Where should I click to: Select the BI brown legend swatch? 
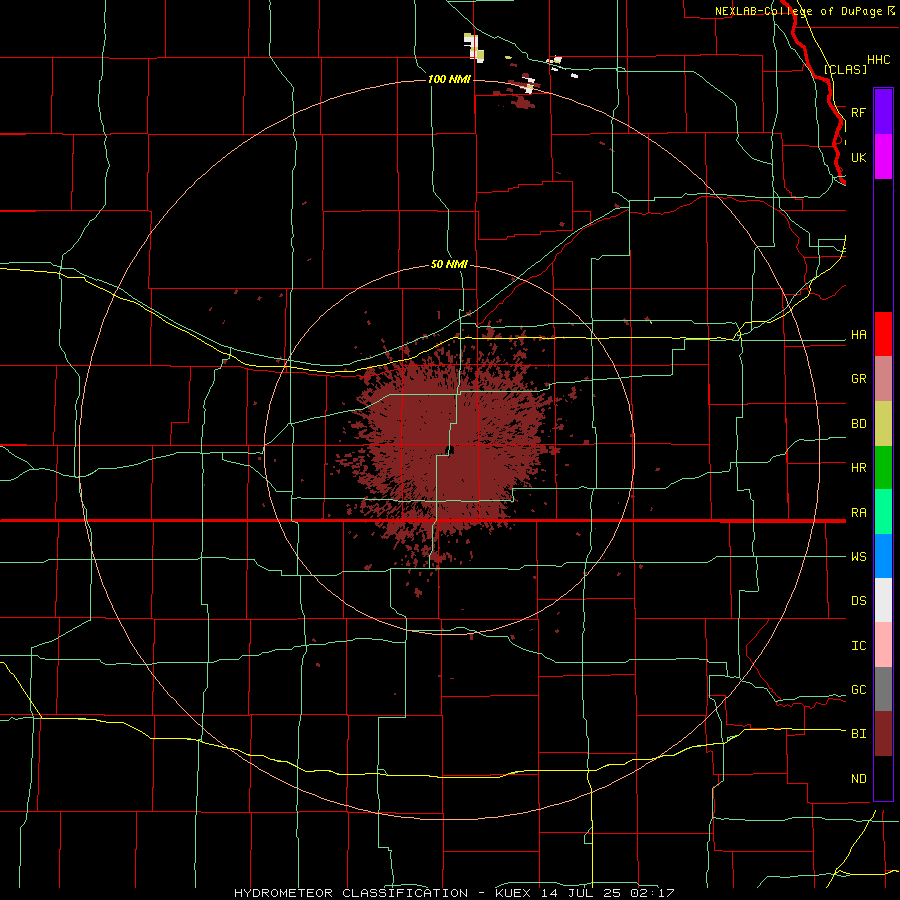(x=883, y=734)
